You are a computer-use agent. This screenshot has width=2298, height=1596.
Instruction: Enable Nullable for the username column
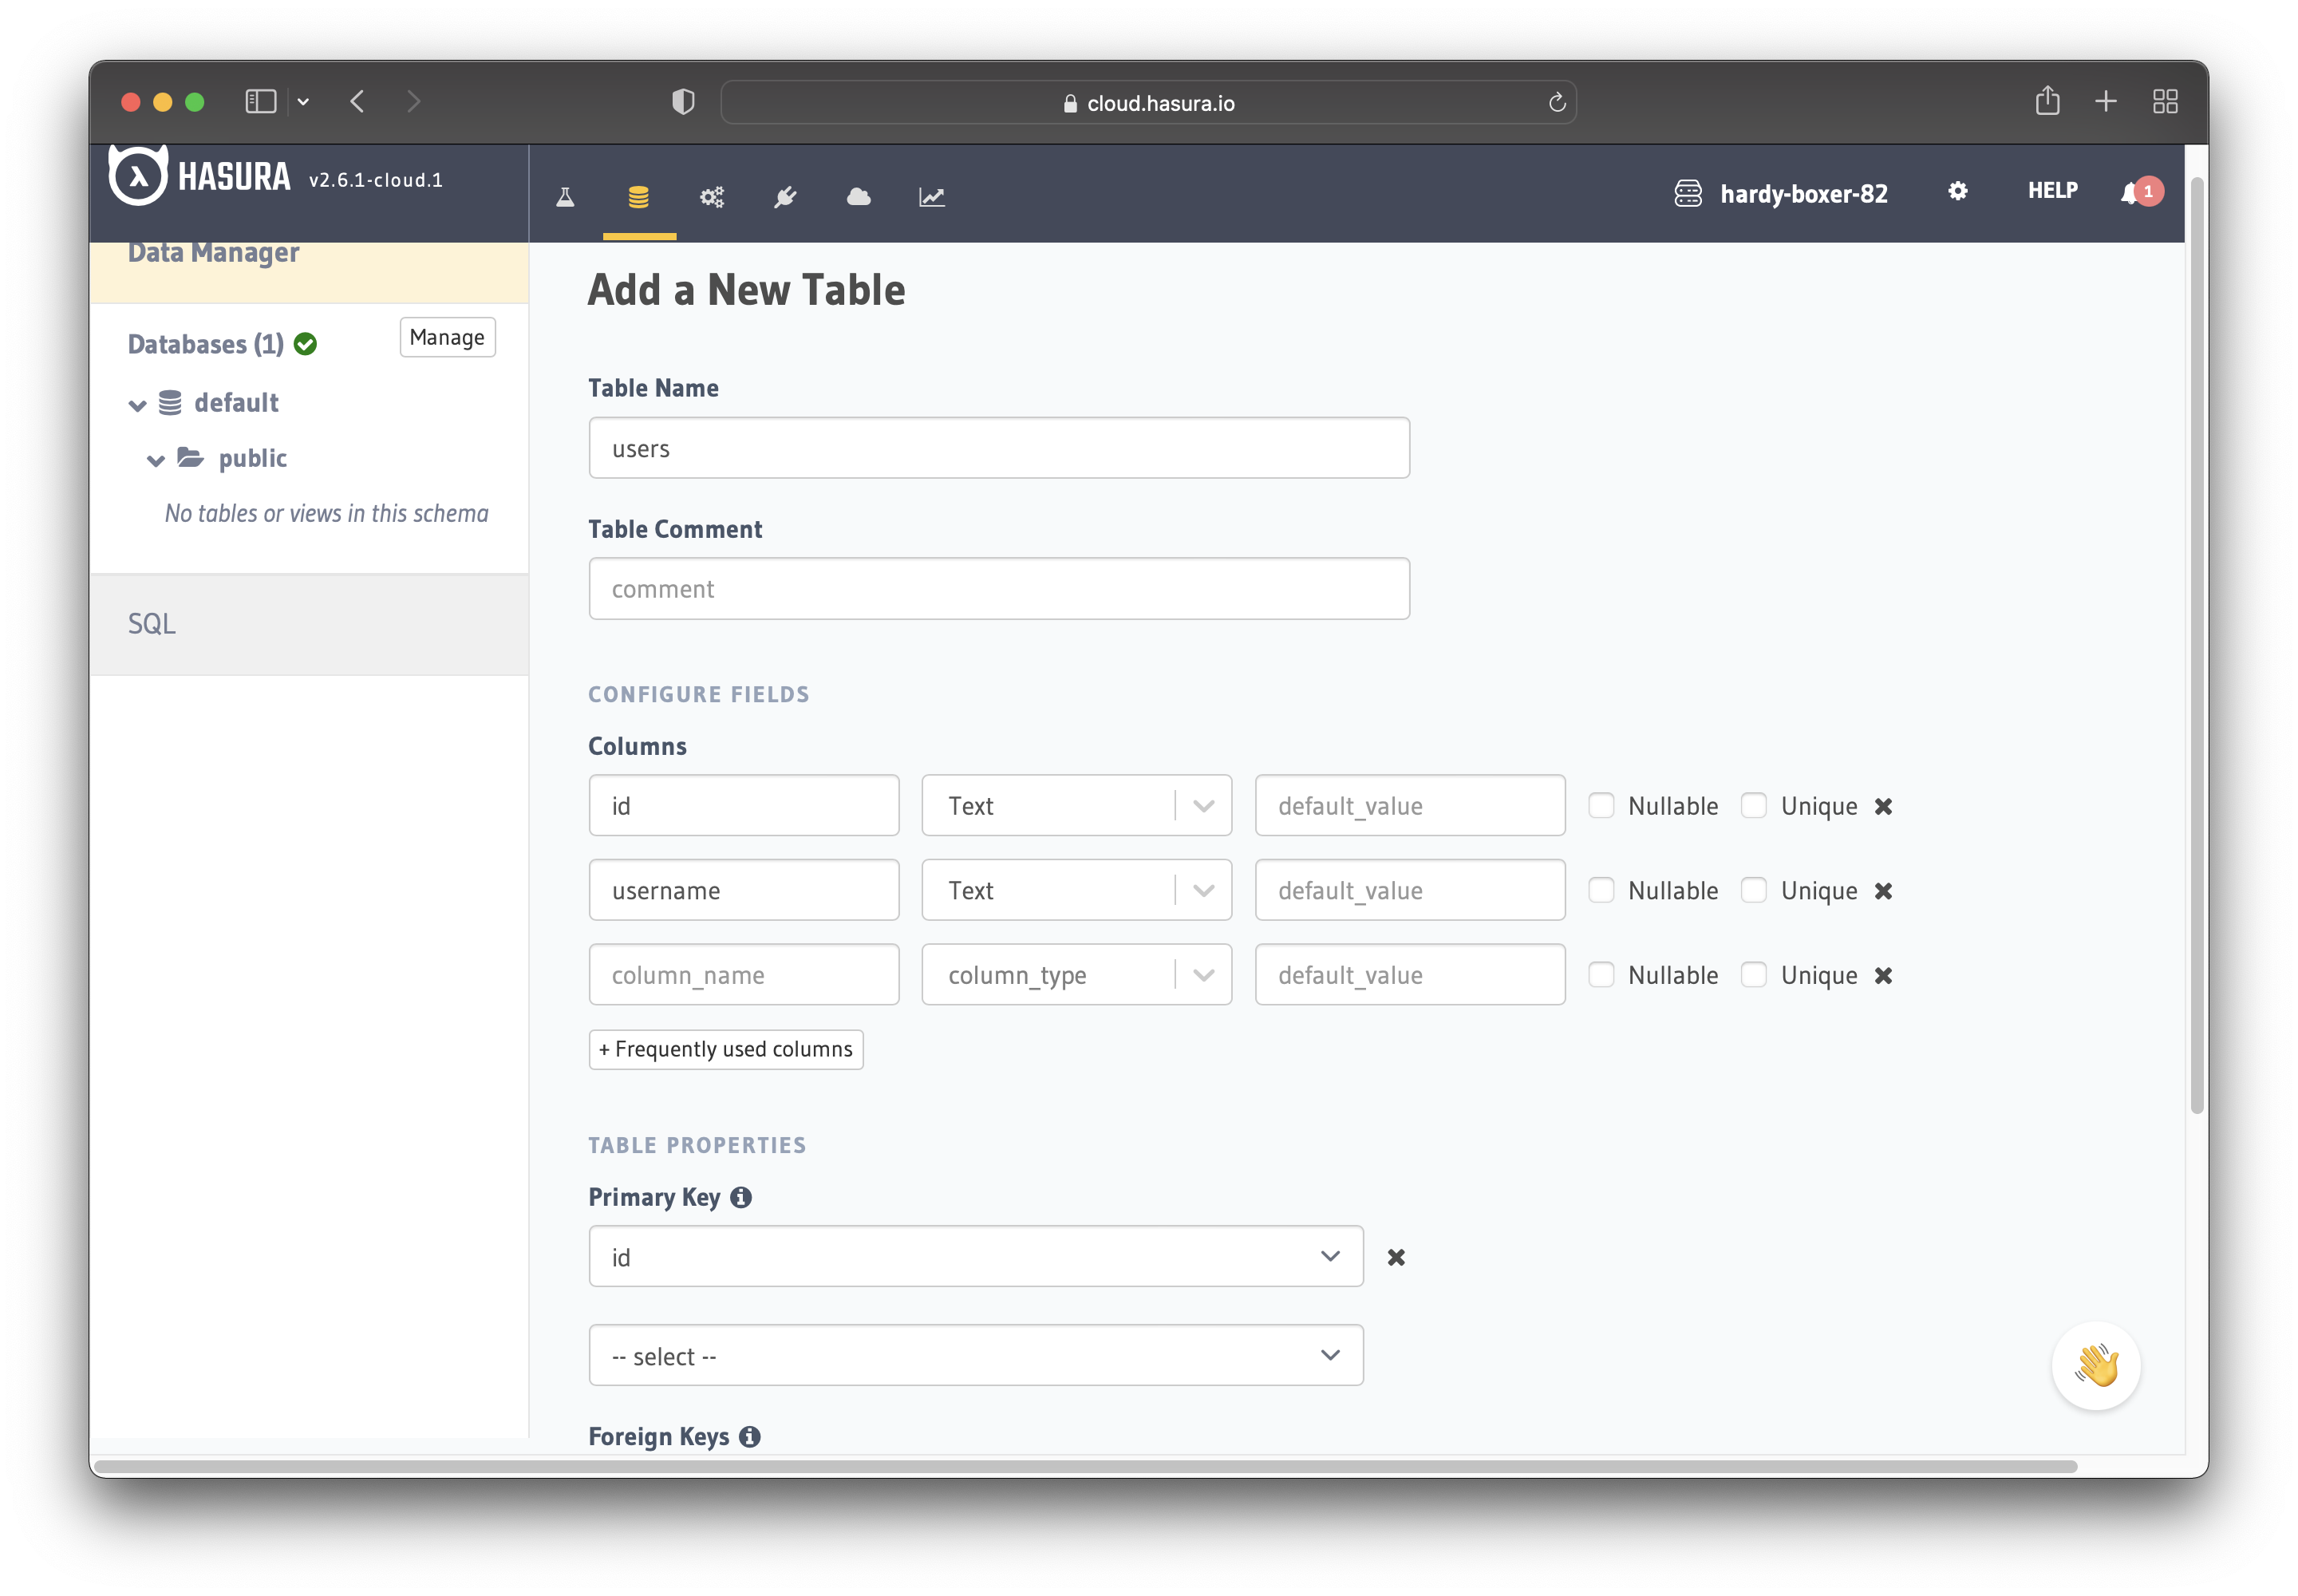(1602, 890)
